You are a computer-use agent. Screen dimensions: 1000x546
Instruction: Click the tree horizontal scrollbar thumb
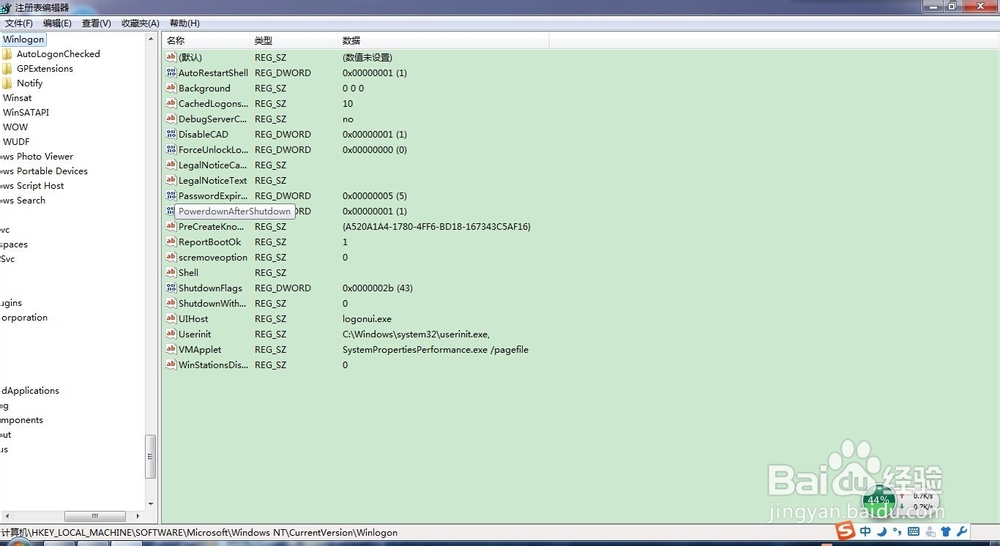94,515
